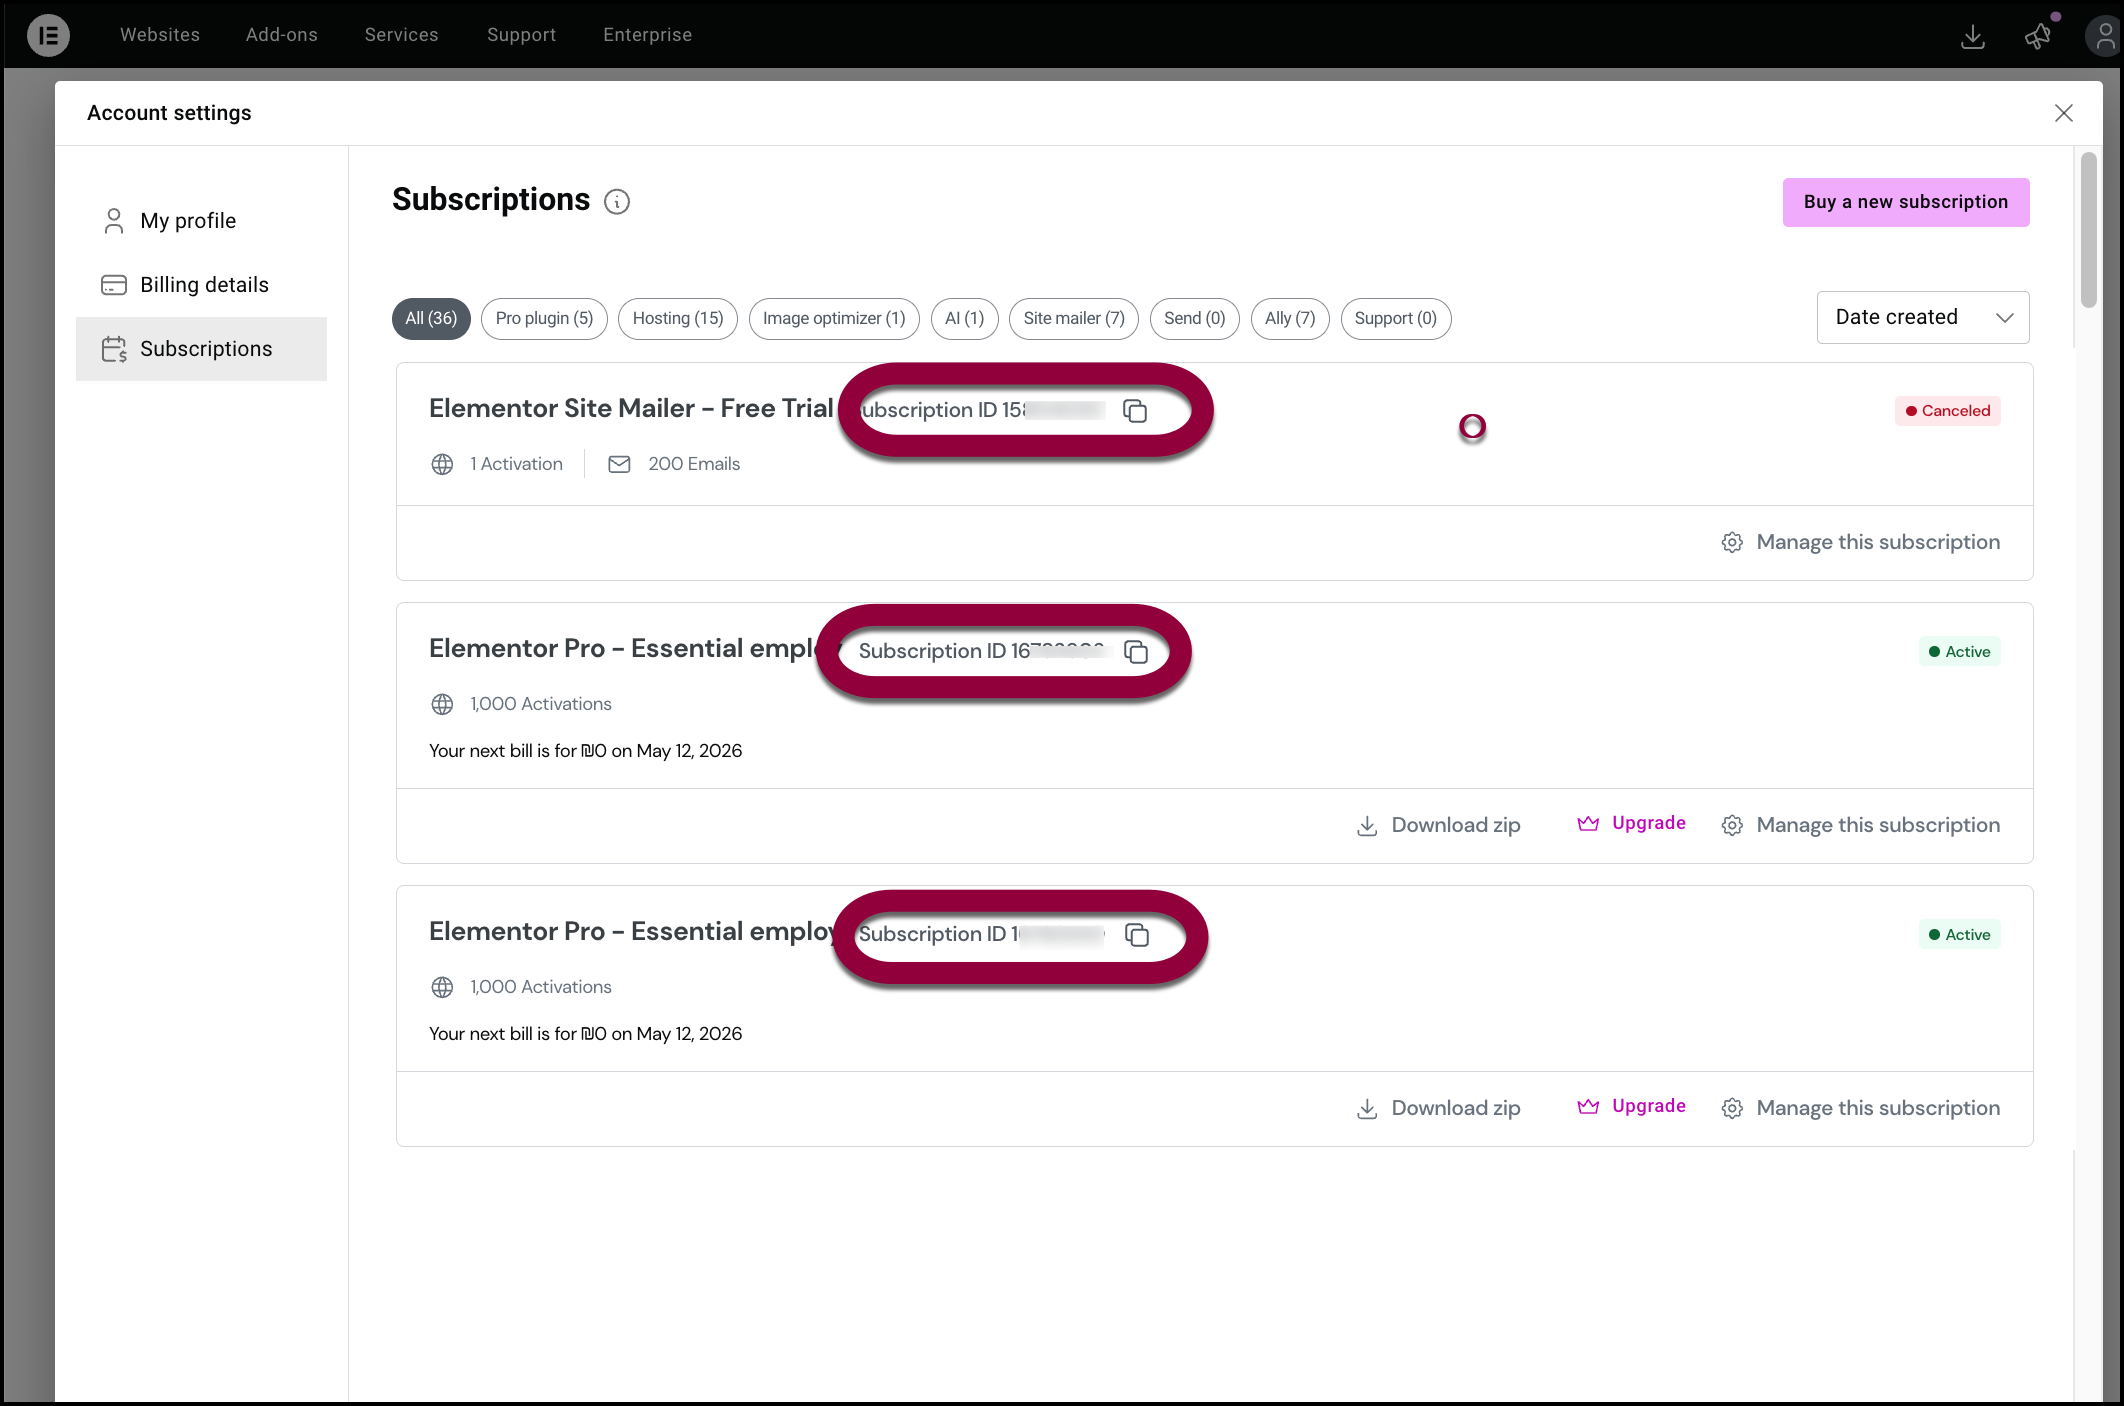Copy the third subscription's ID

[x=1137, y=935]
